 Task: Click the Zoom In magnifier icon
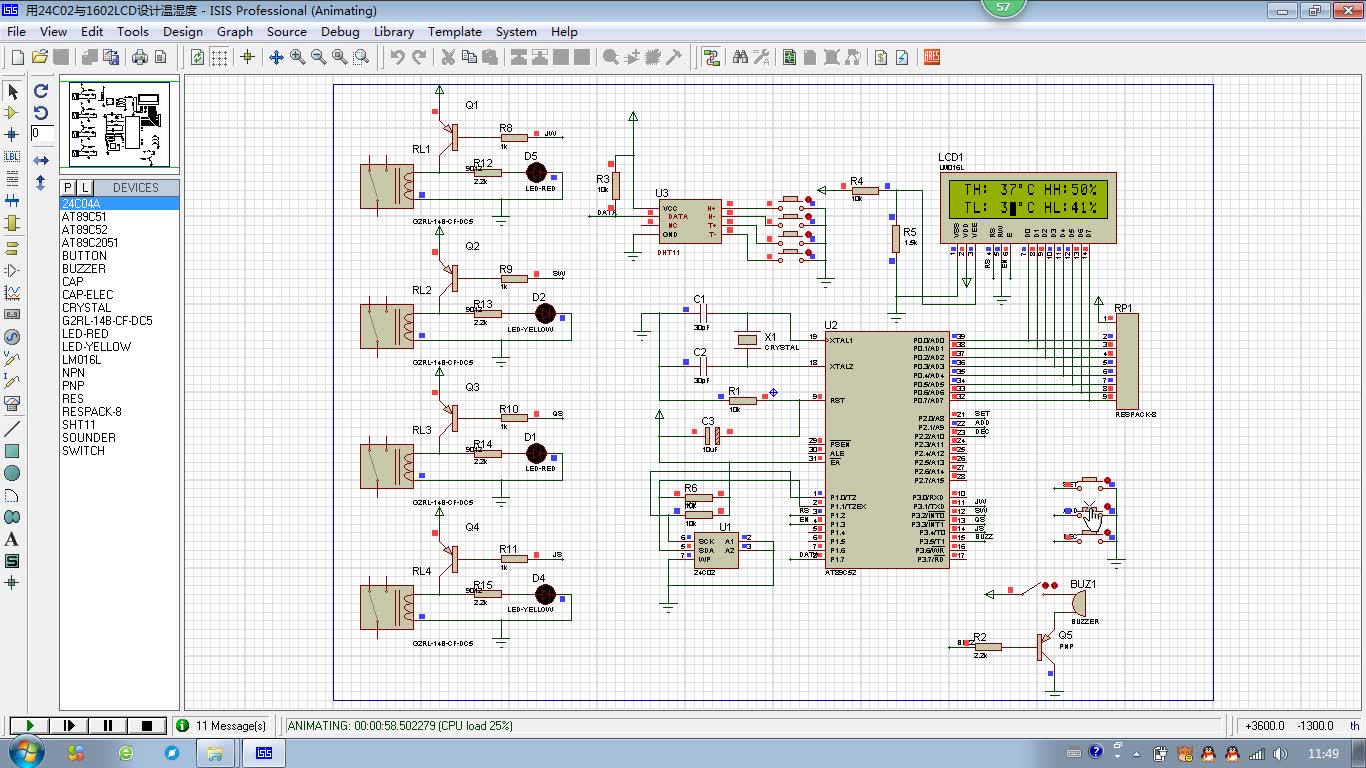point(298,58)
